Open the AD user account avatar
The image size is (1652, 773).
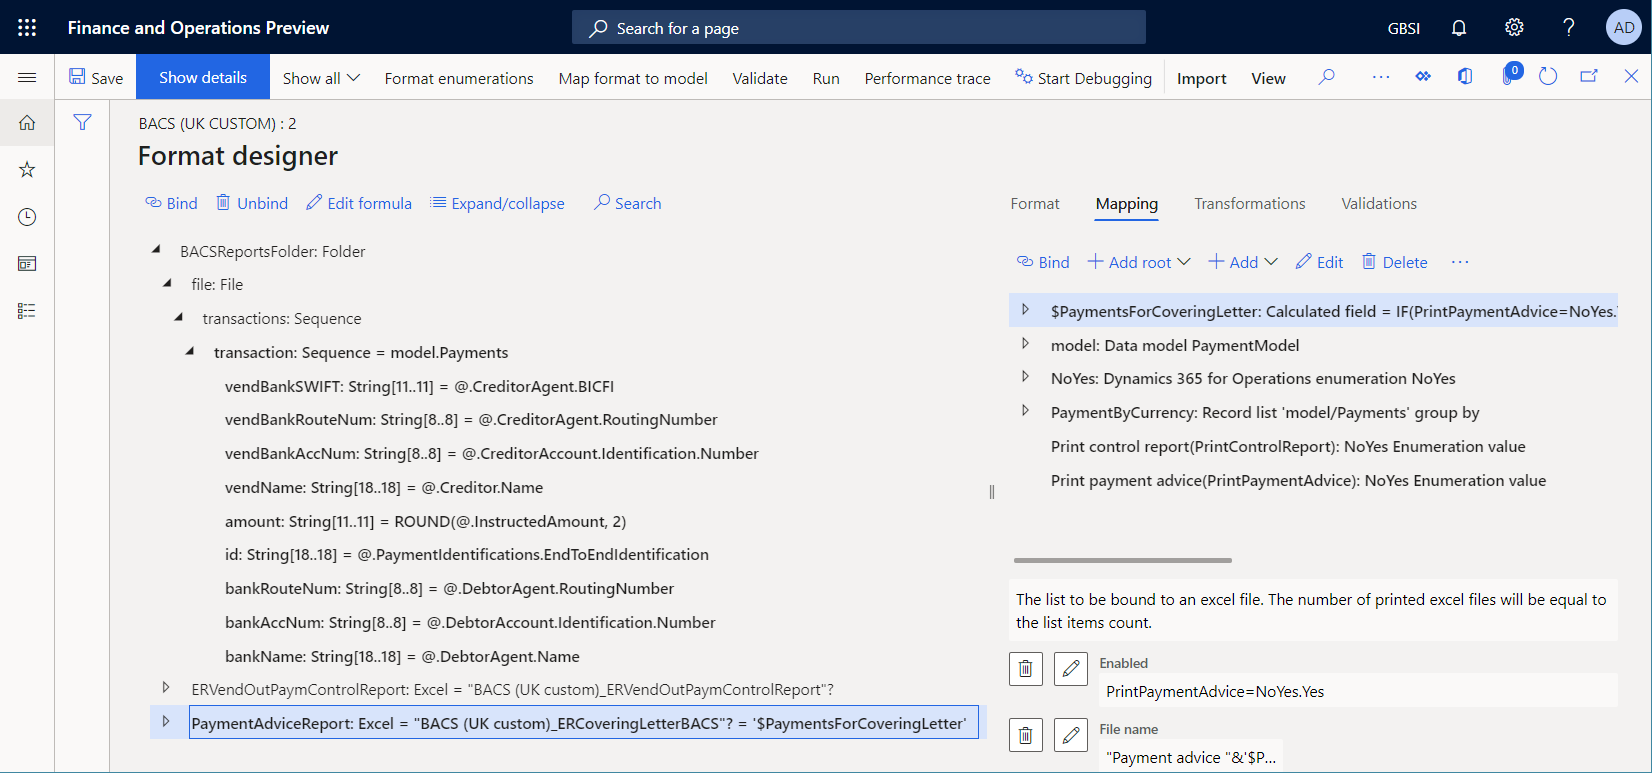pos(1624,28)
